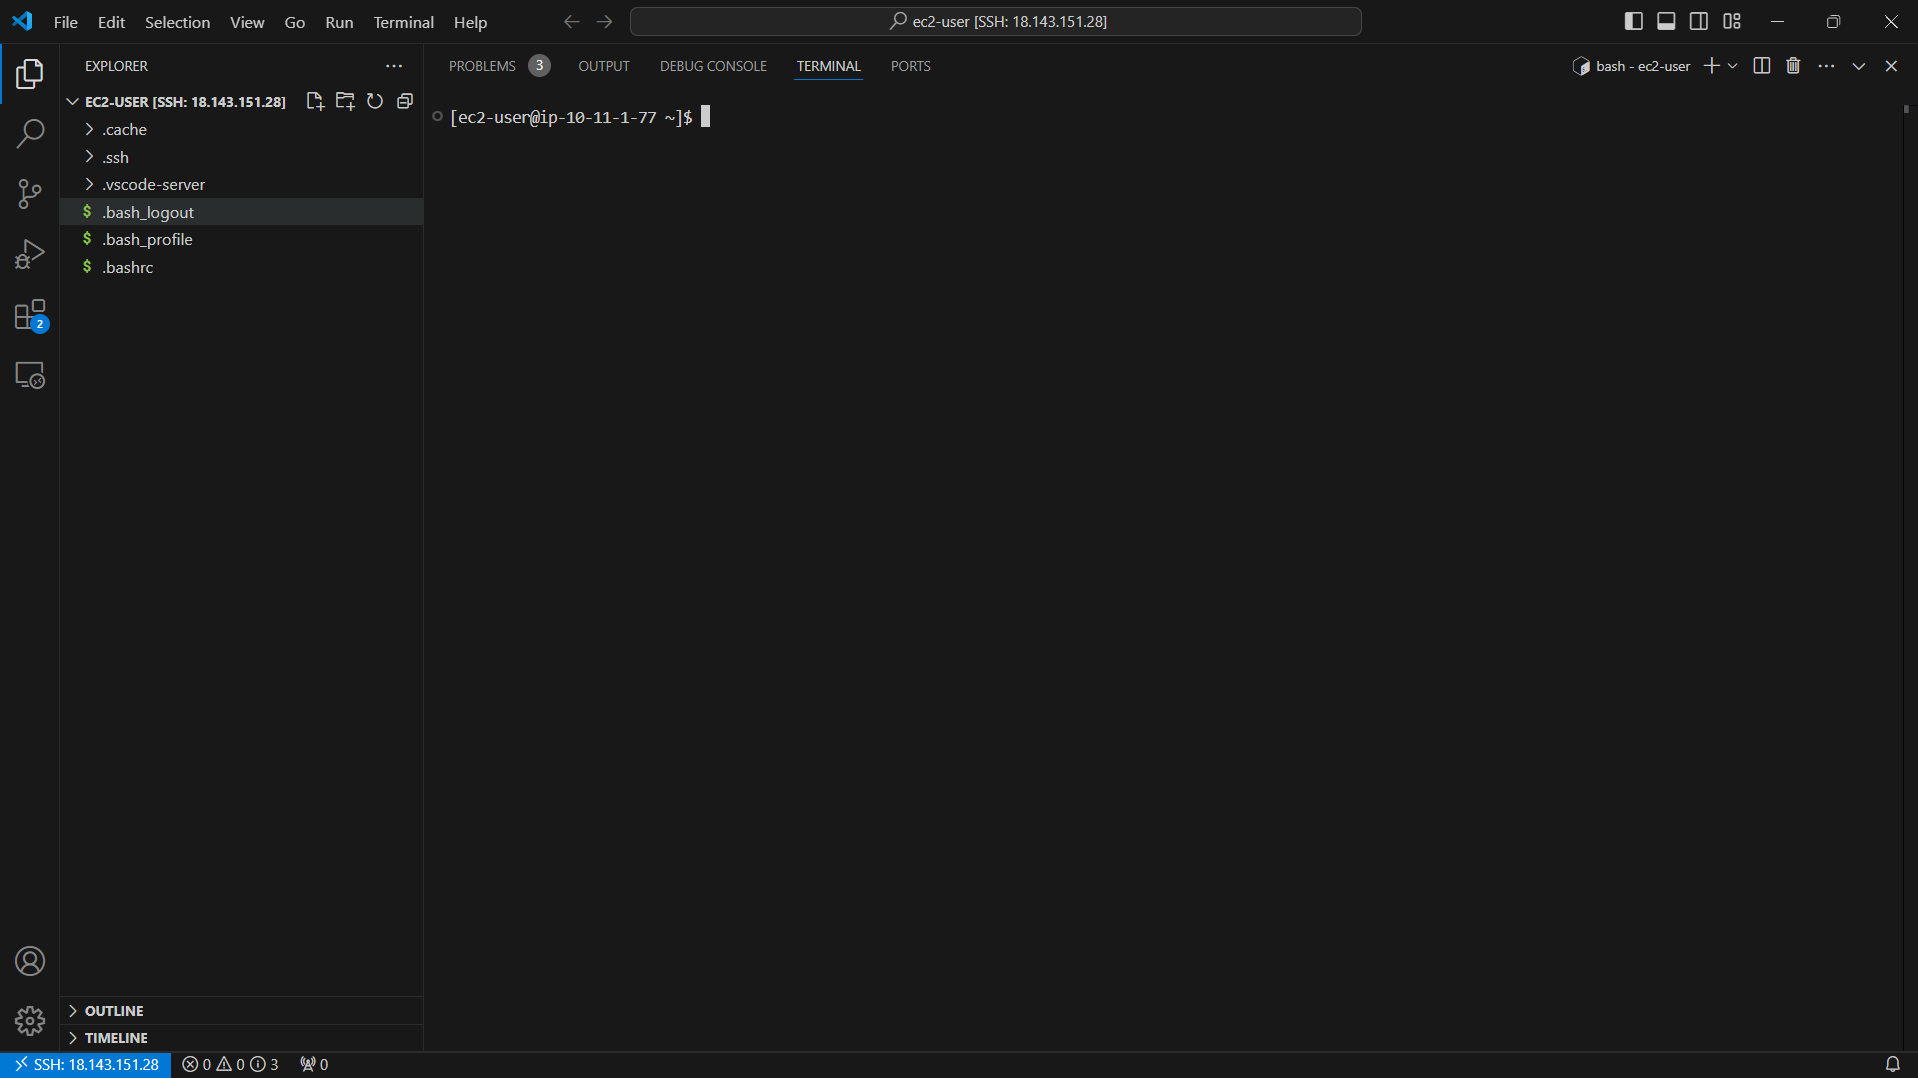Open the Run menu
The width and height of the screenshot is (1918, 1078).
coord(339,22)
